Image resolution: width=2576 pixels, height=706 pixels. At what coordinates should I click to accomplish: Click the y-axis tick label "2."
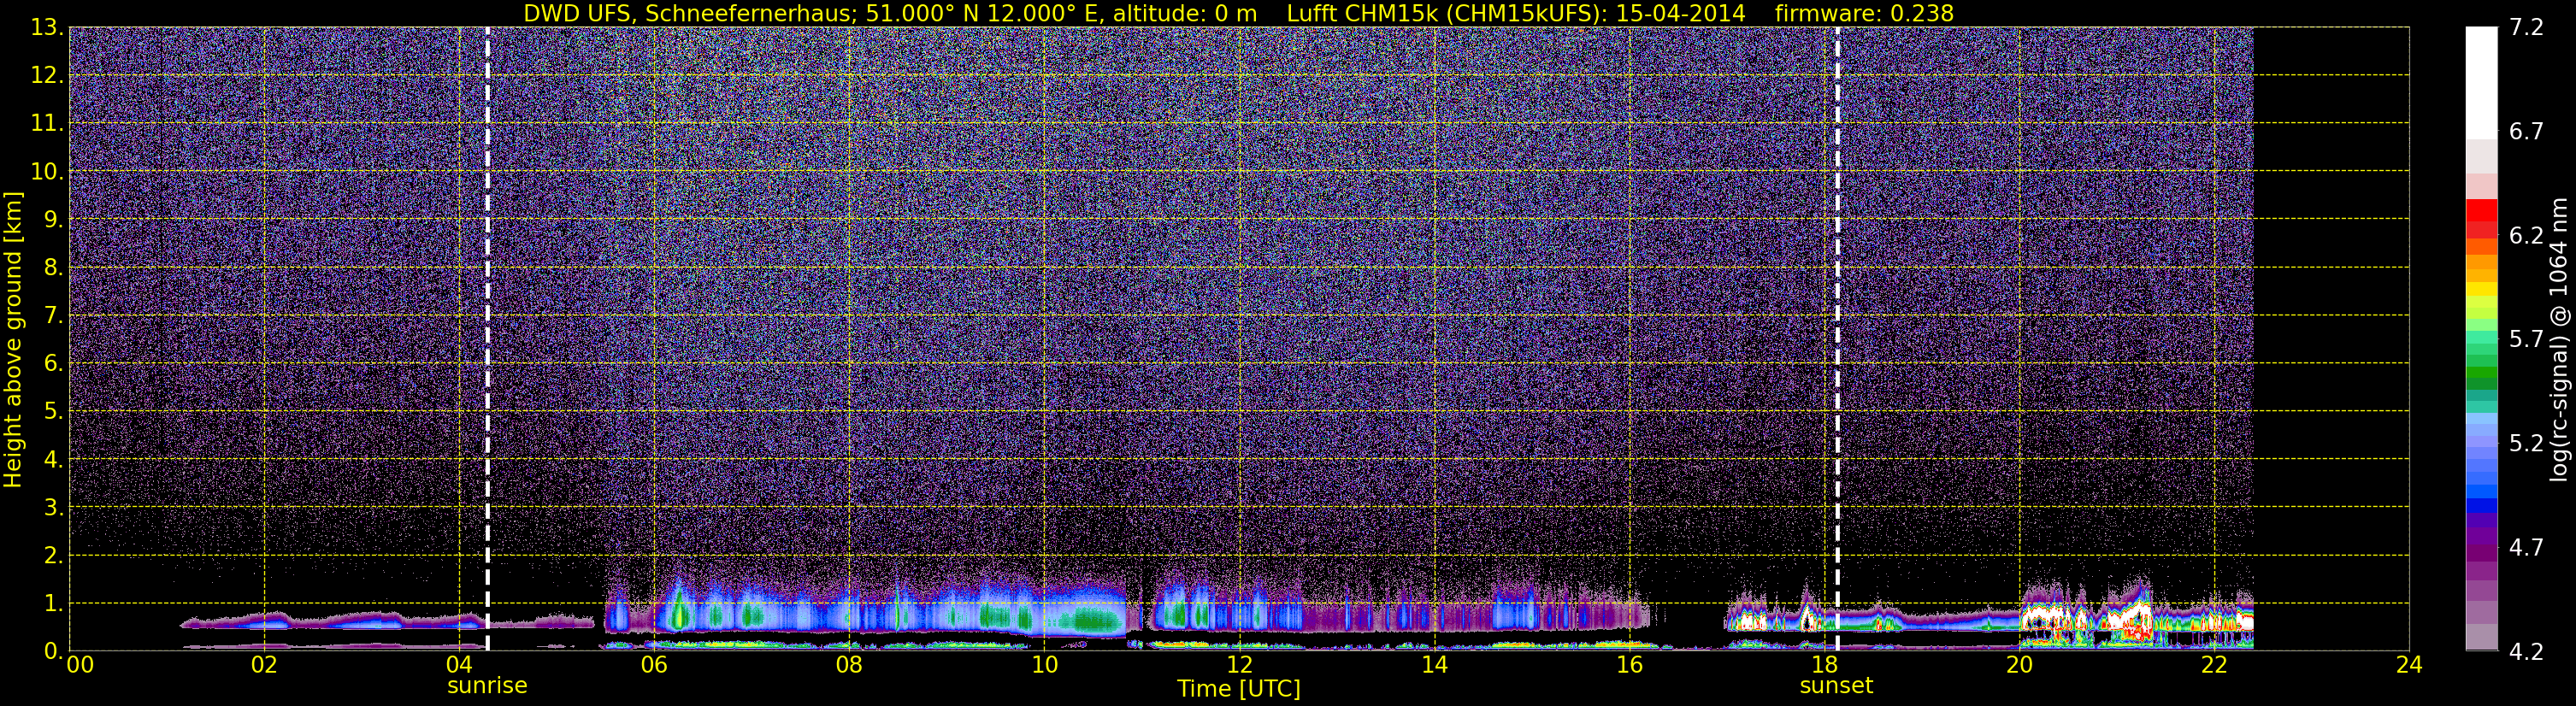pyautogui.click(x=54, y=555)
